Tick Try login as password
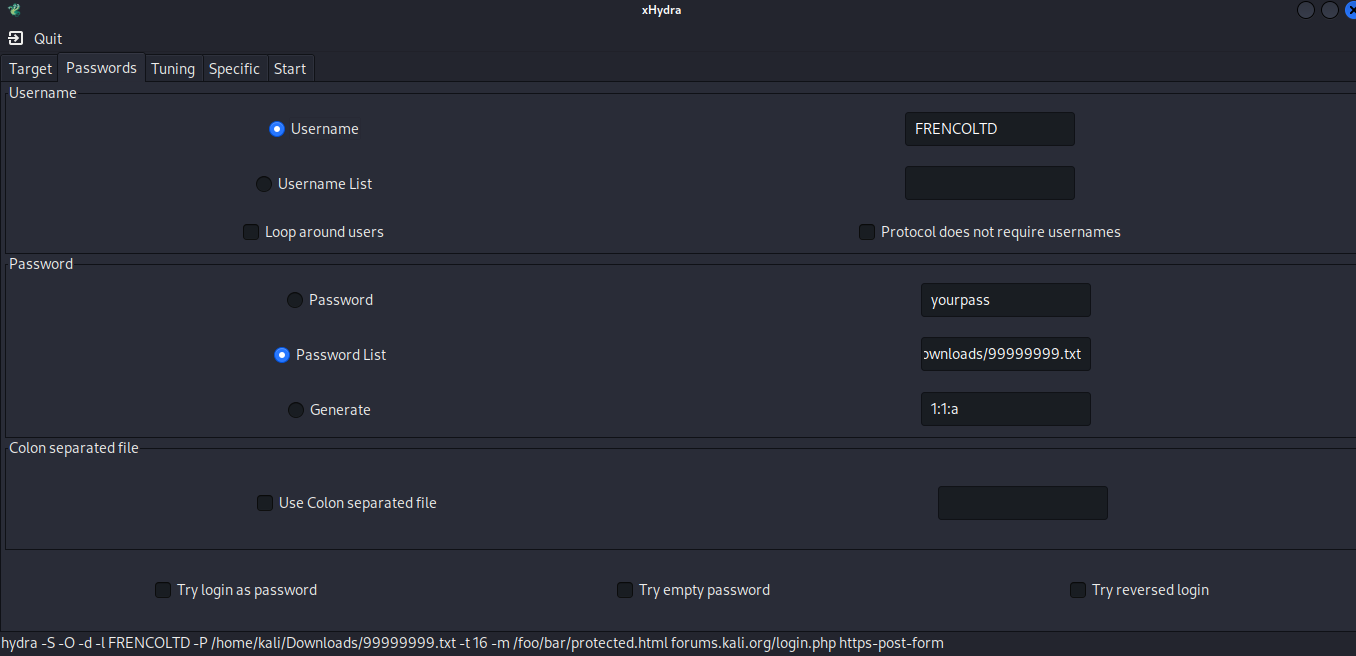The height and width of the screenshot is (656, 1356). 163,590
